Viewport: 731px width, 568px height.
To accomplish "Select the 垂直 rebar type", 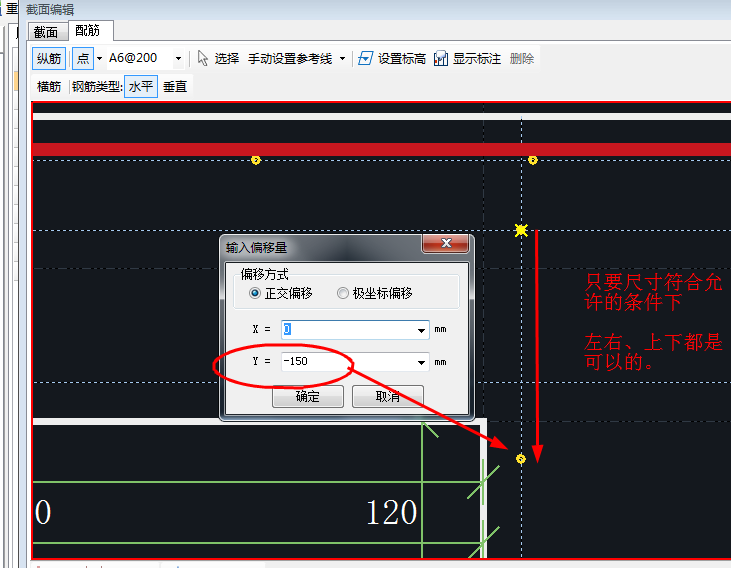I will (x=175, y=87).
